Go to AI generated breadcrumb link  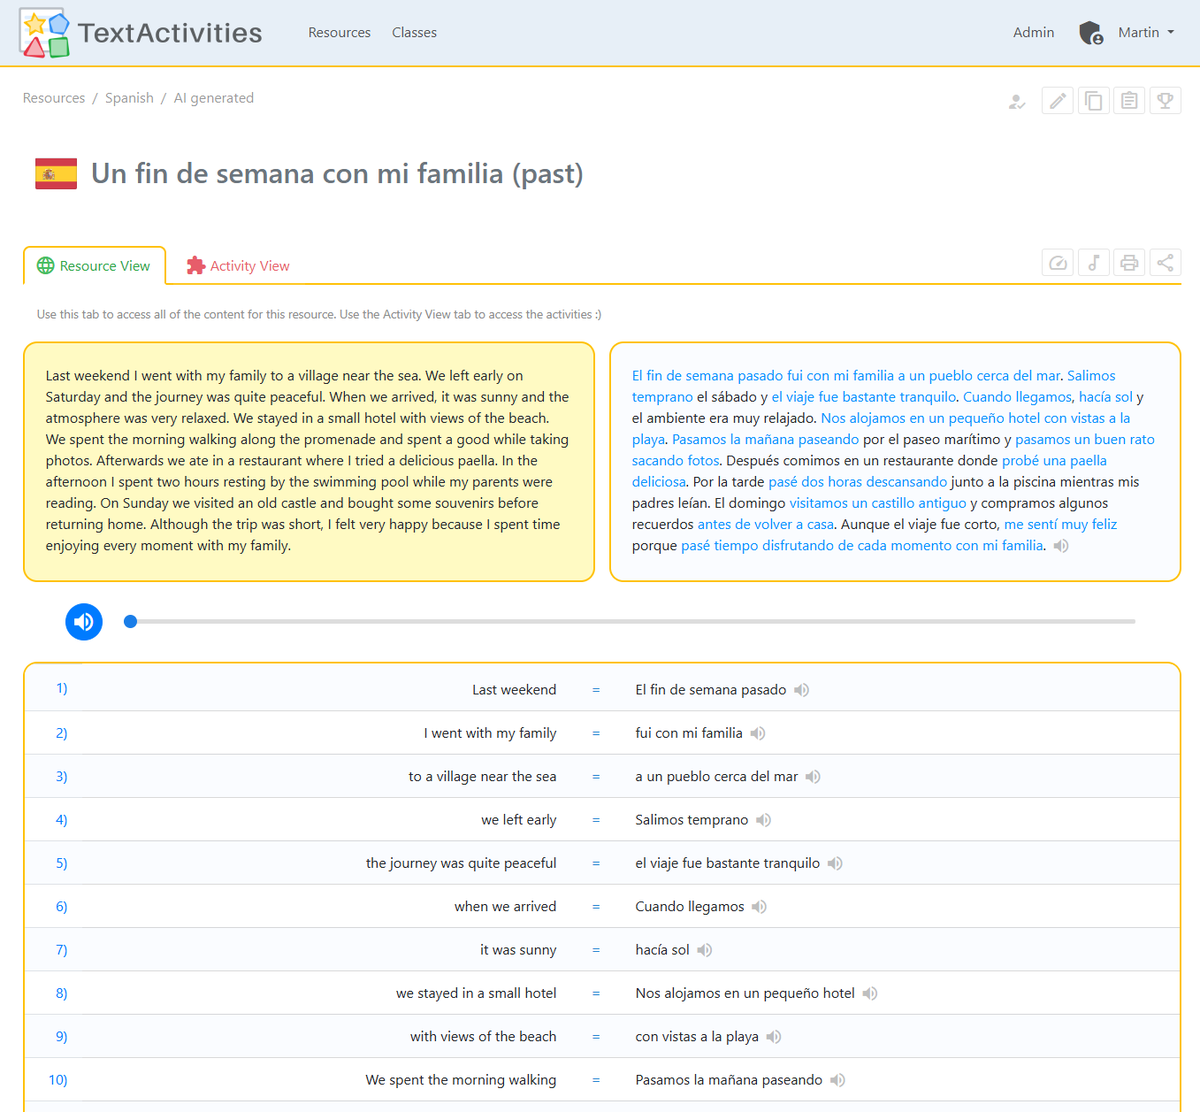coord(214,98)
